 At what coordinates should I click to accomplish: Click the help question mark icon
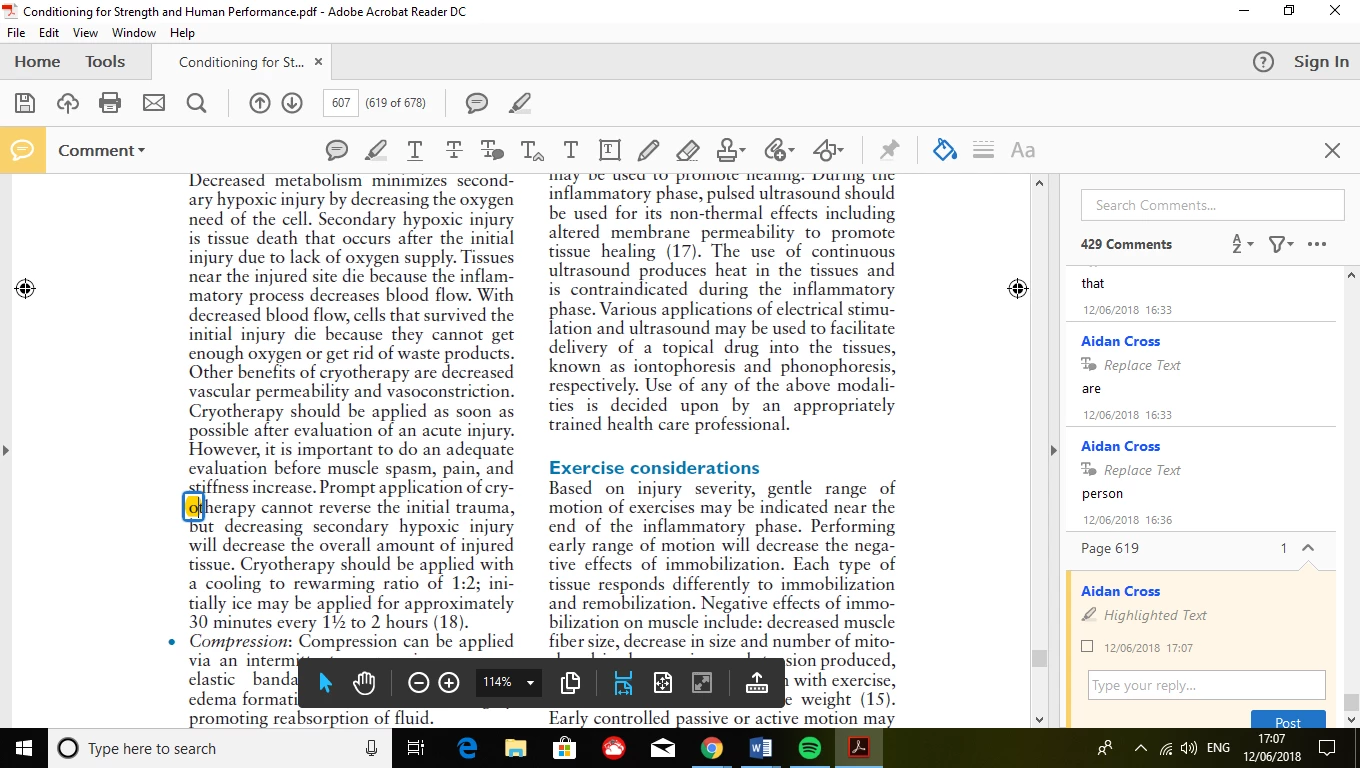[1263, 62]
